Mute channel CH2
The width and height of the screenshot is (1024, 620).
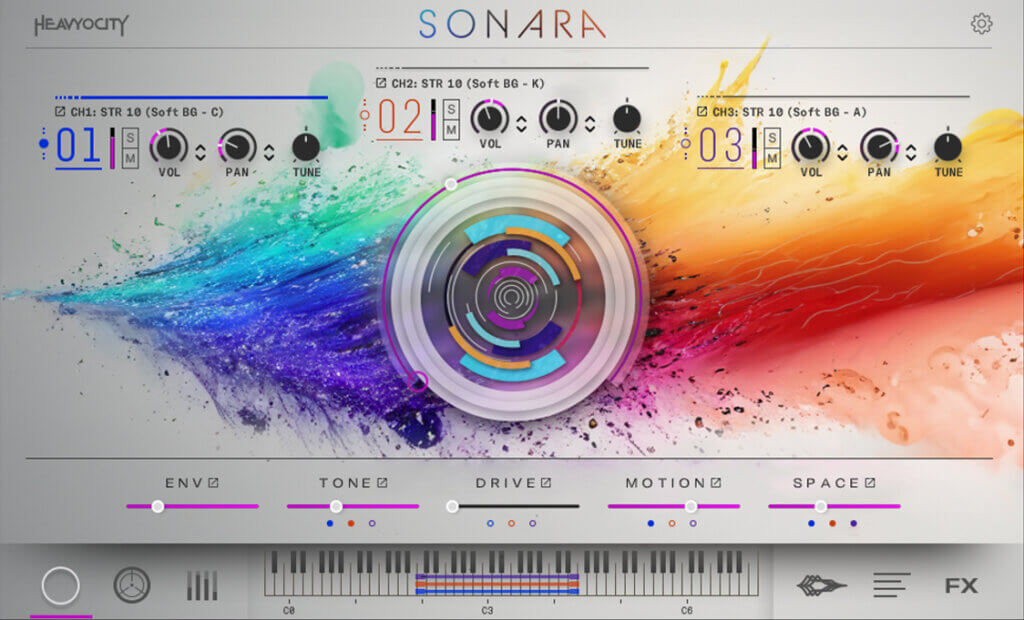coord(452,128)
